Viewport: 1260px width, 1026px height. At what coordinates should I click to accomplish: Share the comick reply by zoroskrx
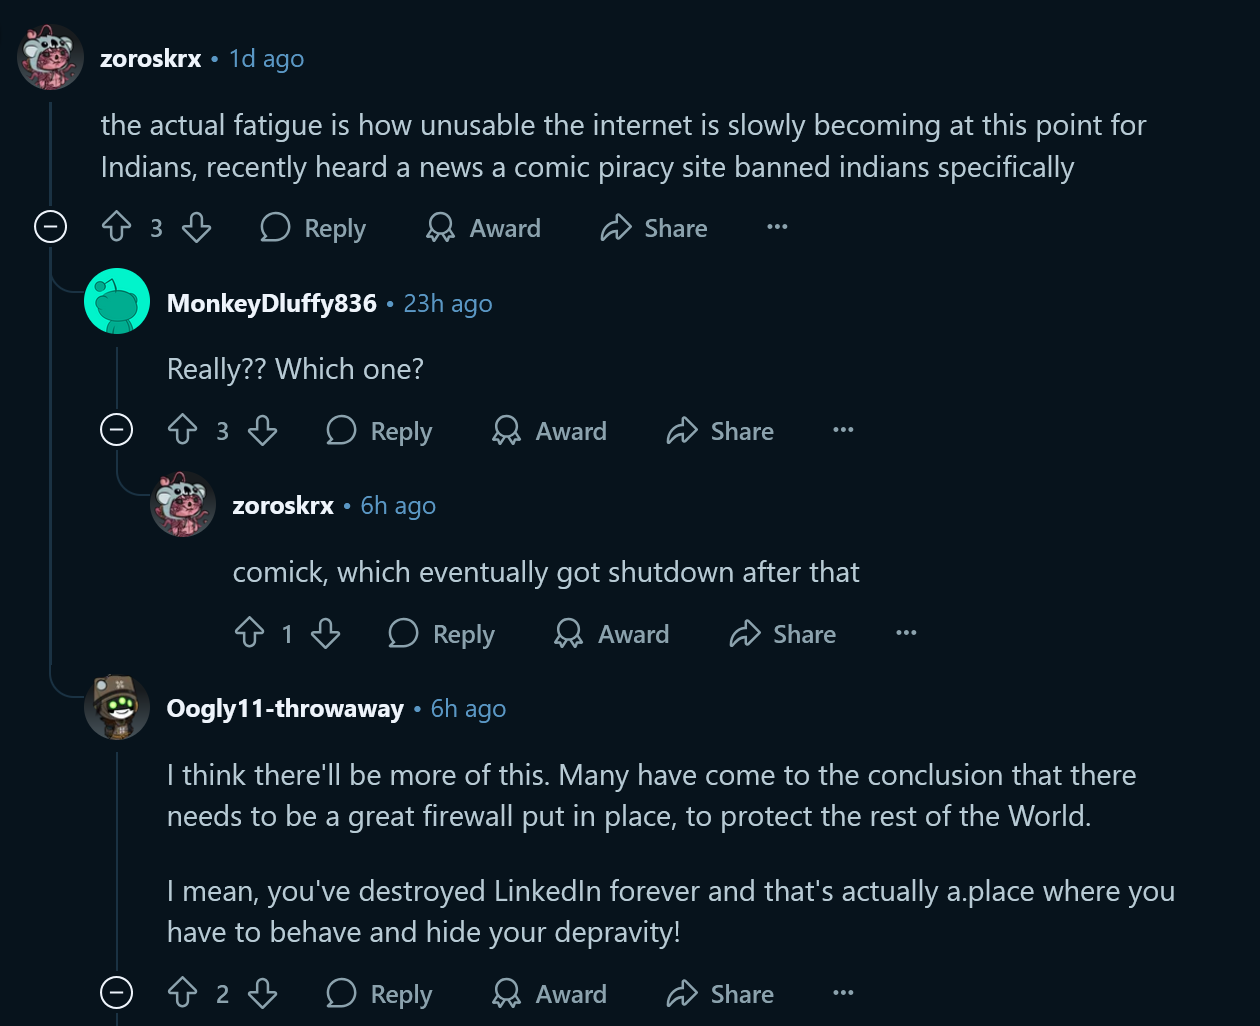[783, 634]
